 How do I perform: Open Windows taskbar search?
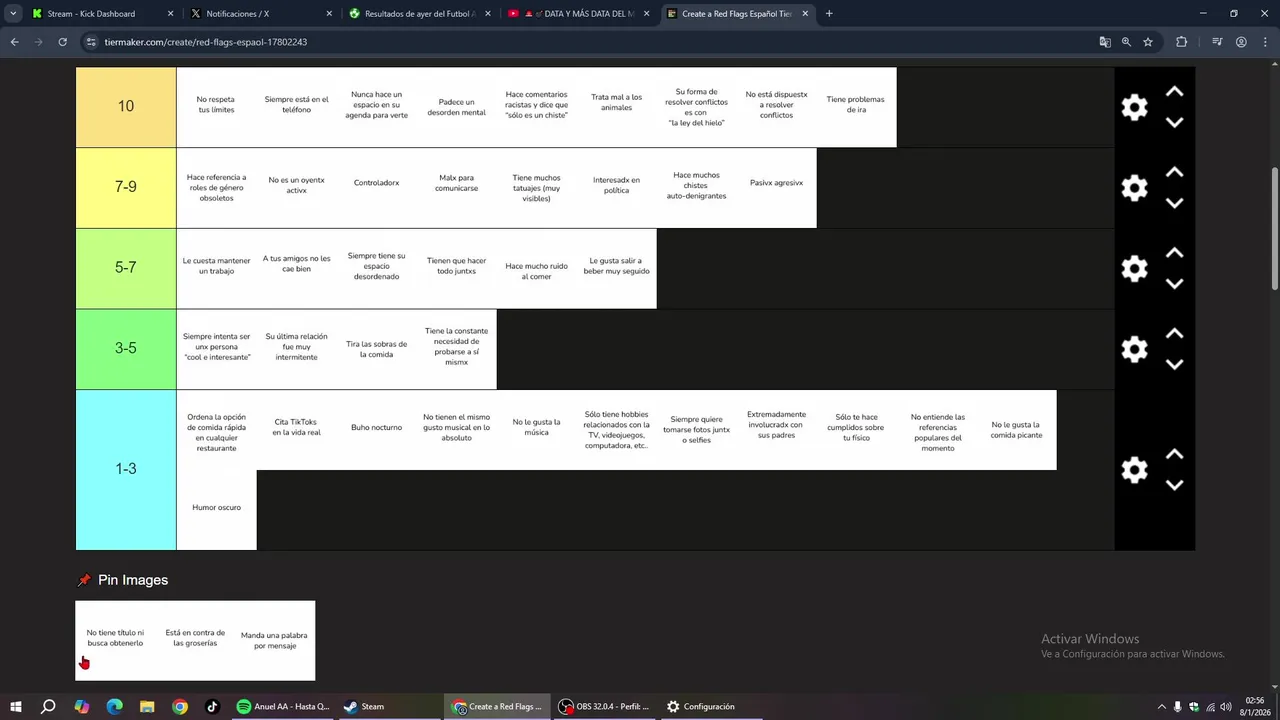coord(48,706)
